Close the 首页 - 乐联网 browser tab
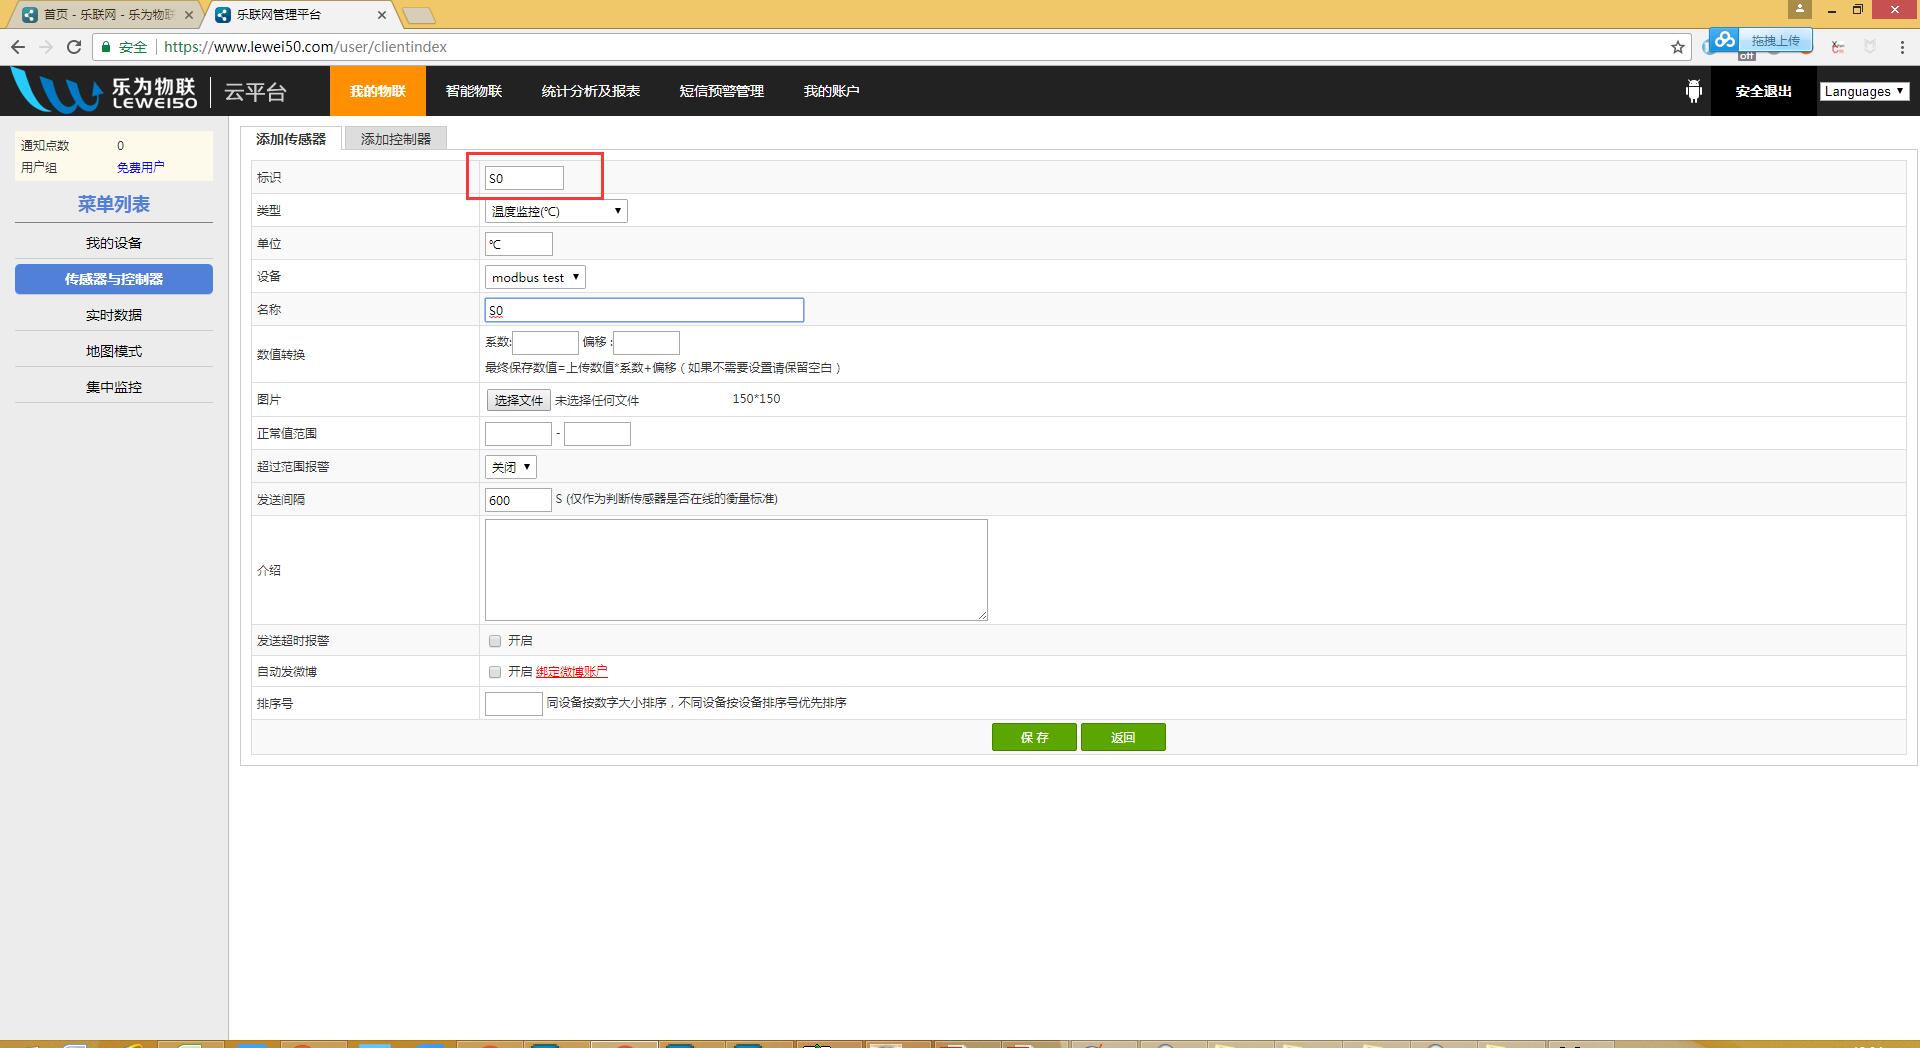The image size is (1920, 1048). [x=189, y=15]
